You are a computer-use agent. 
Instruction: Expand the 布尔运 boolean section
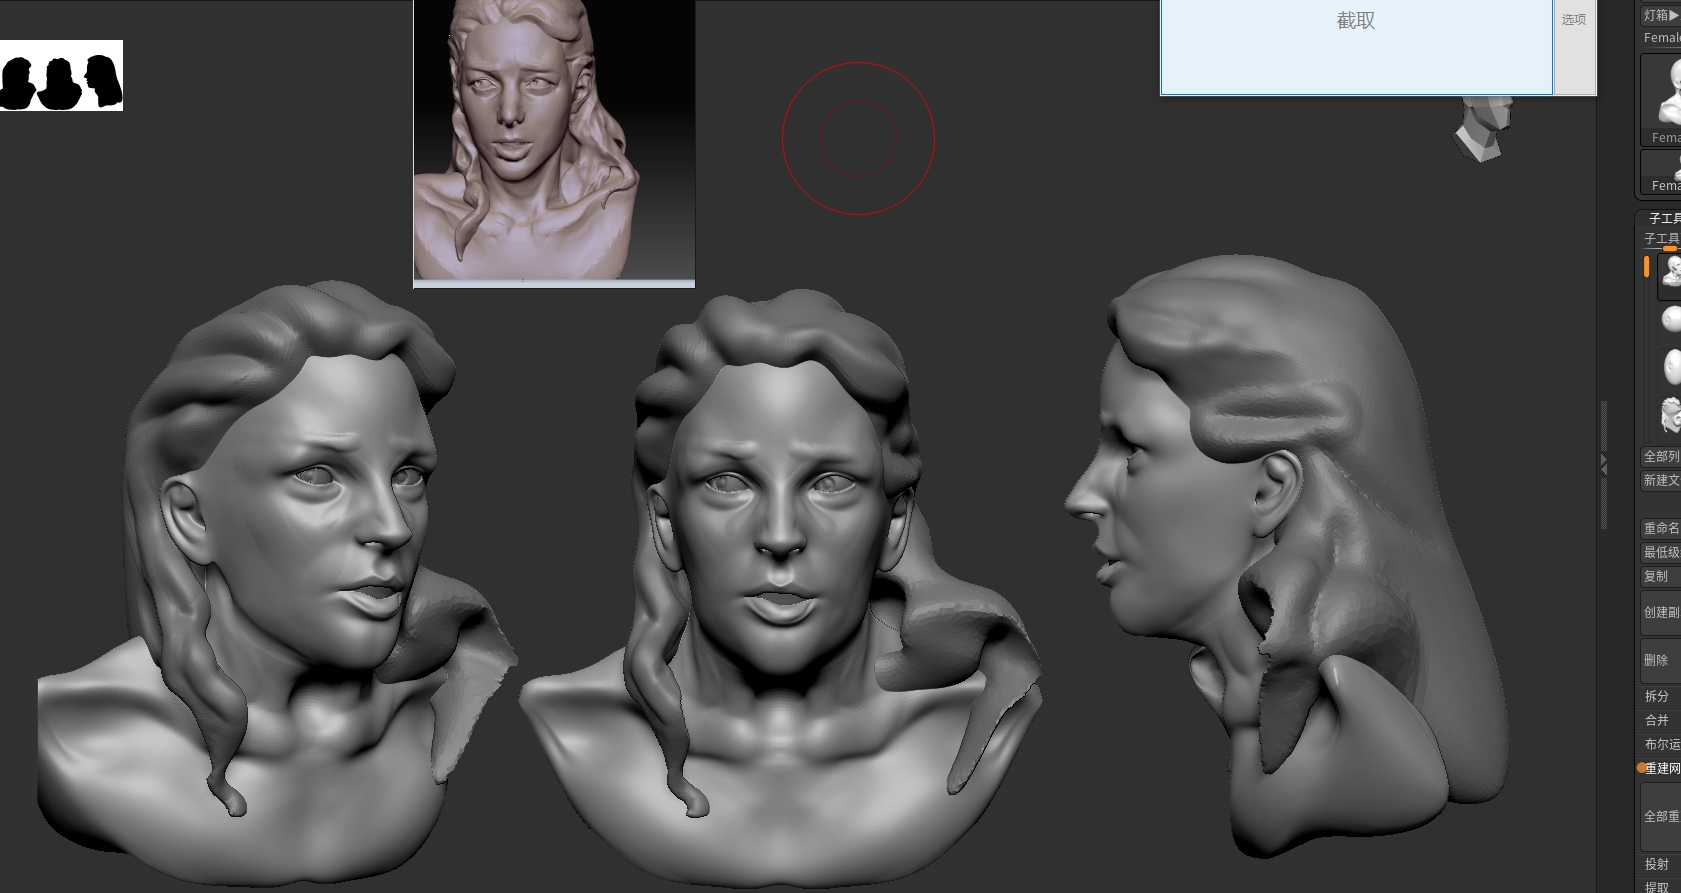coord(1661,744)
